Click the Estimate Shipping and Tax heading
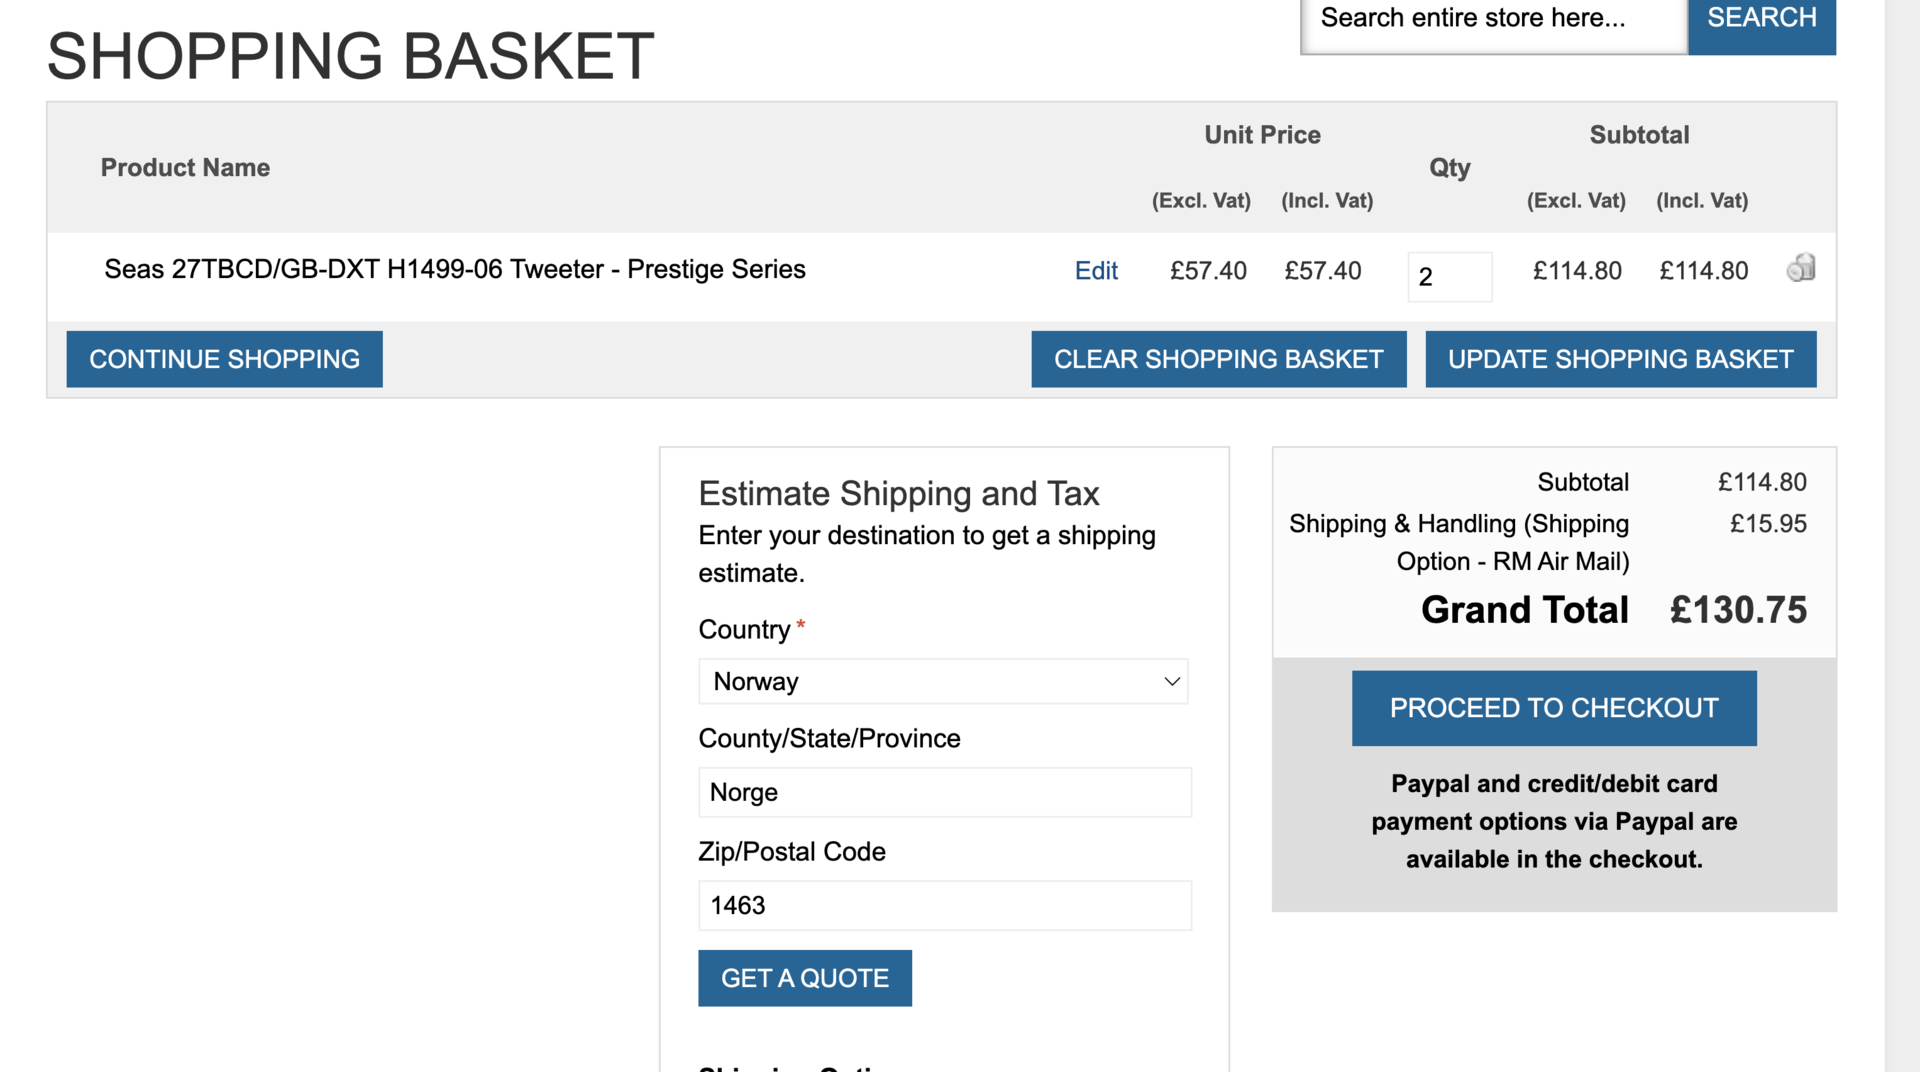1920x1072 pixels. [x=898, y=494]
